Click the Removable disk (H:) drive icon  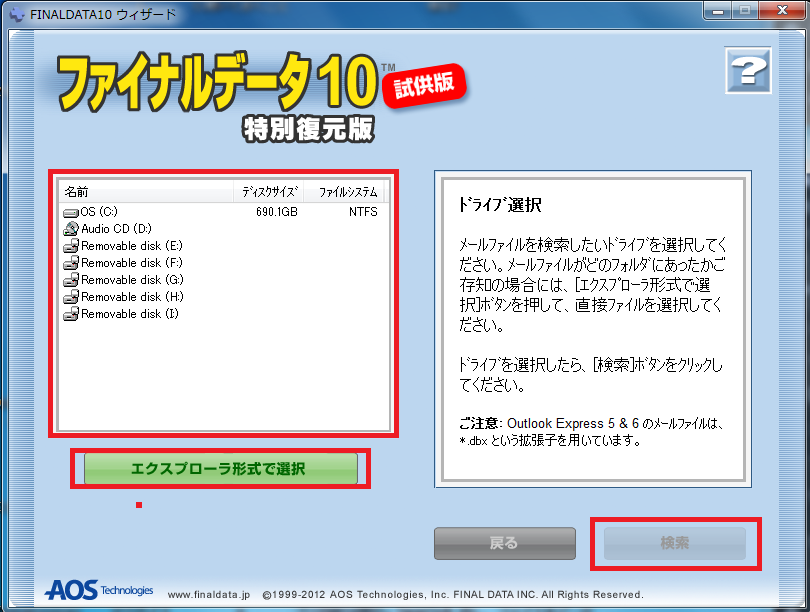click(x=71, y=297)
